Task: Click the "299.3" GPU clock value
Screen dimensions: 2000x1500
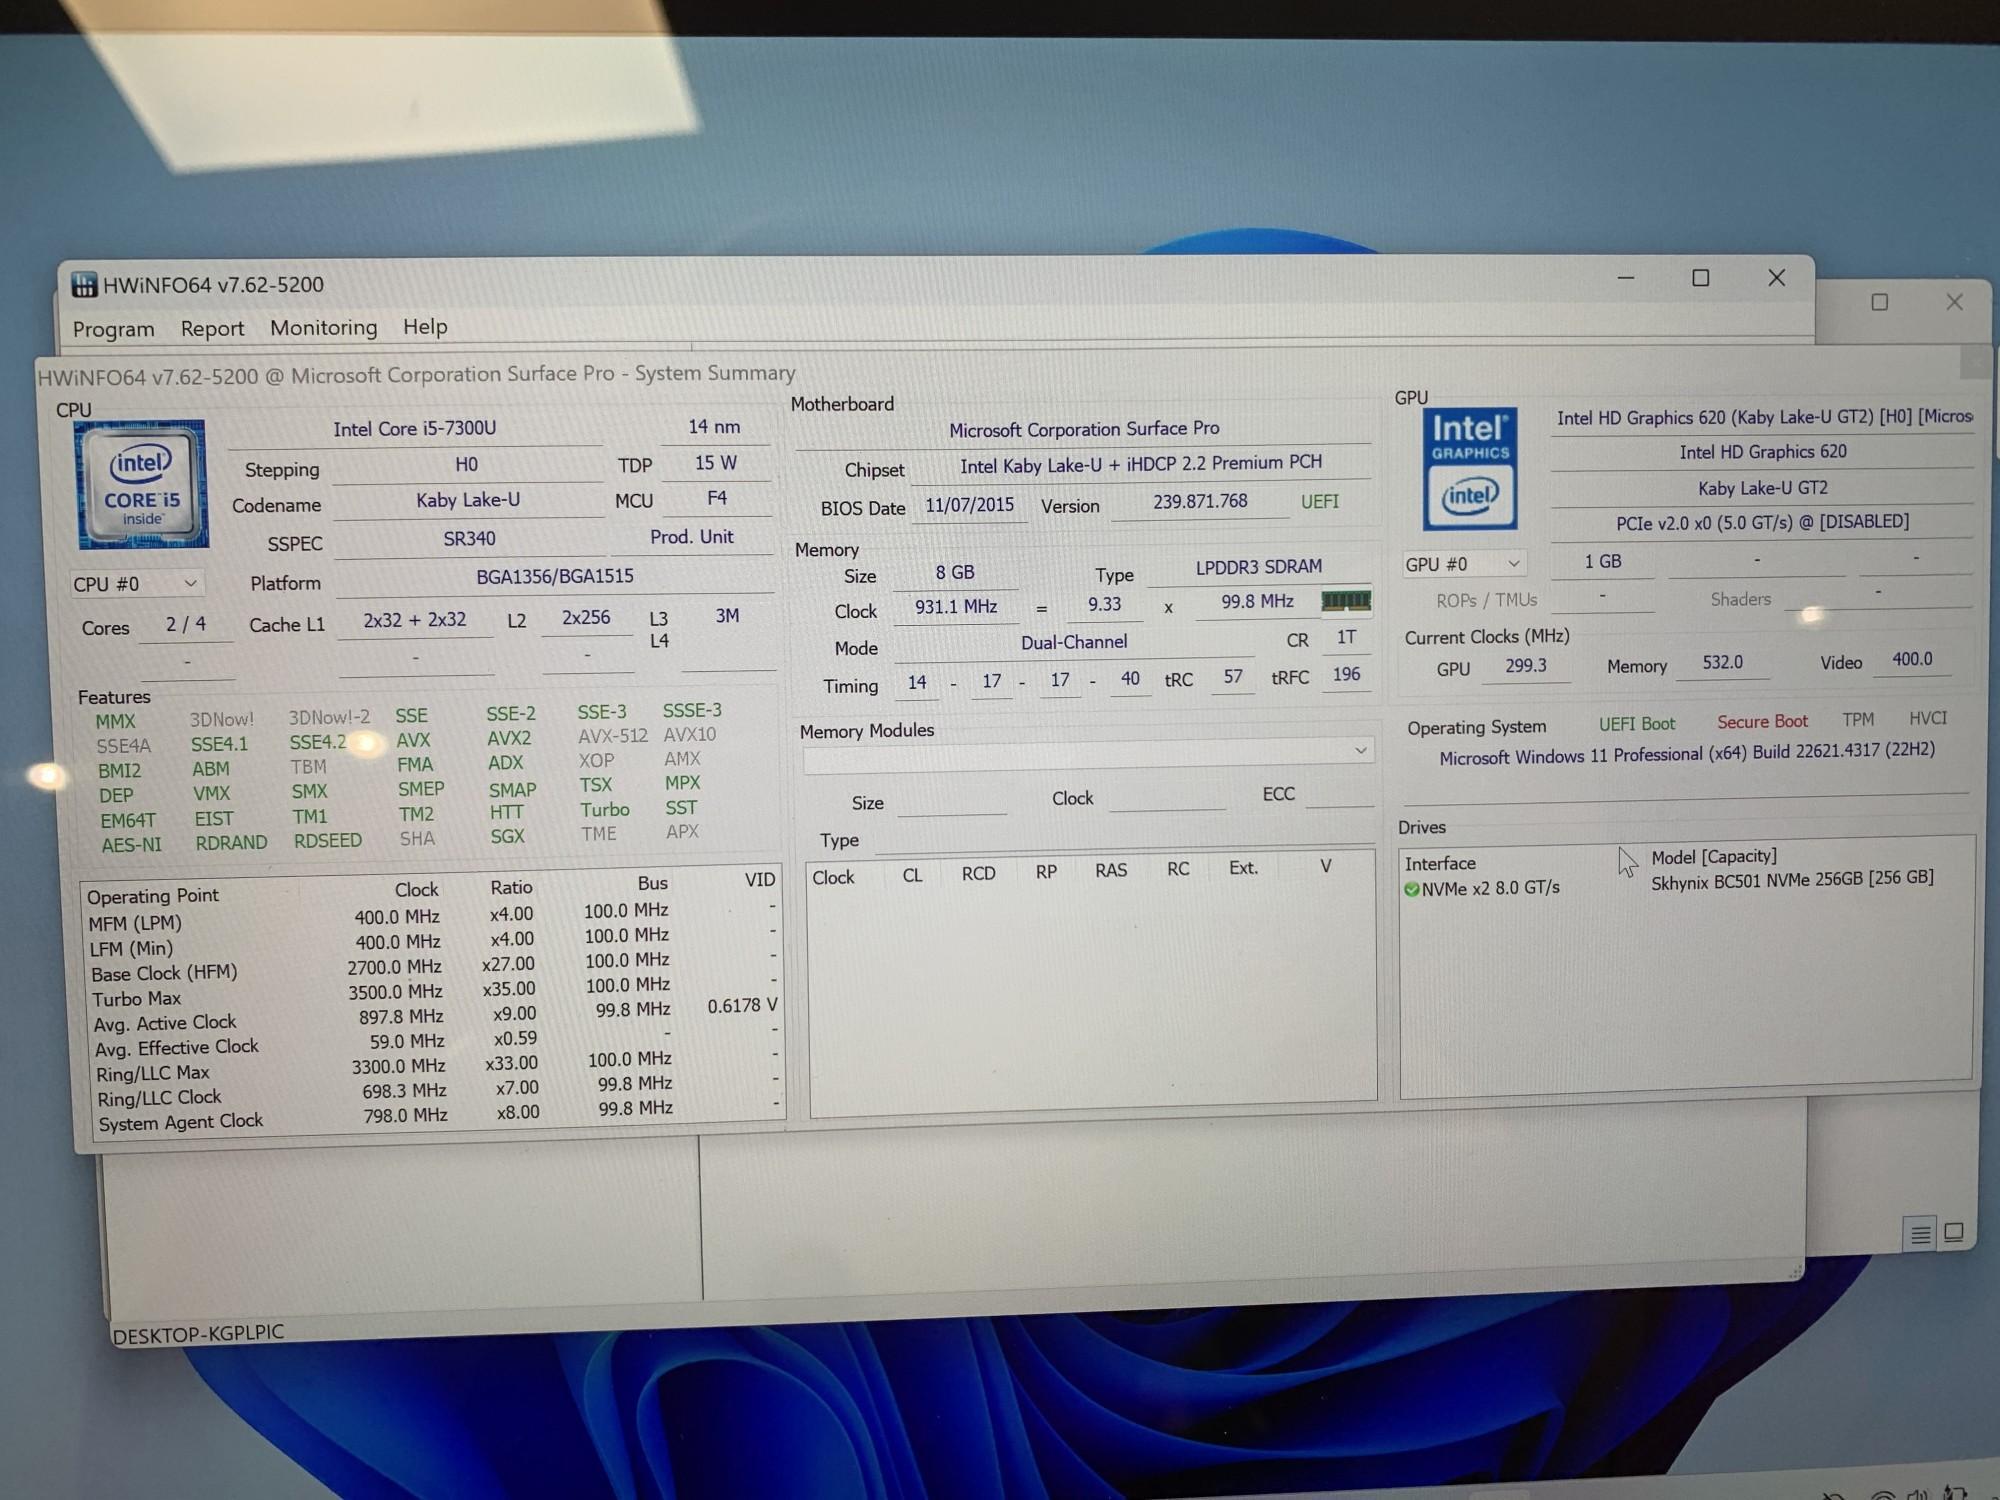Action: 1526,666
